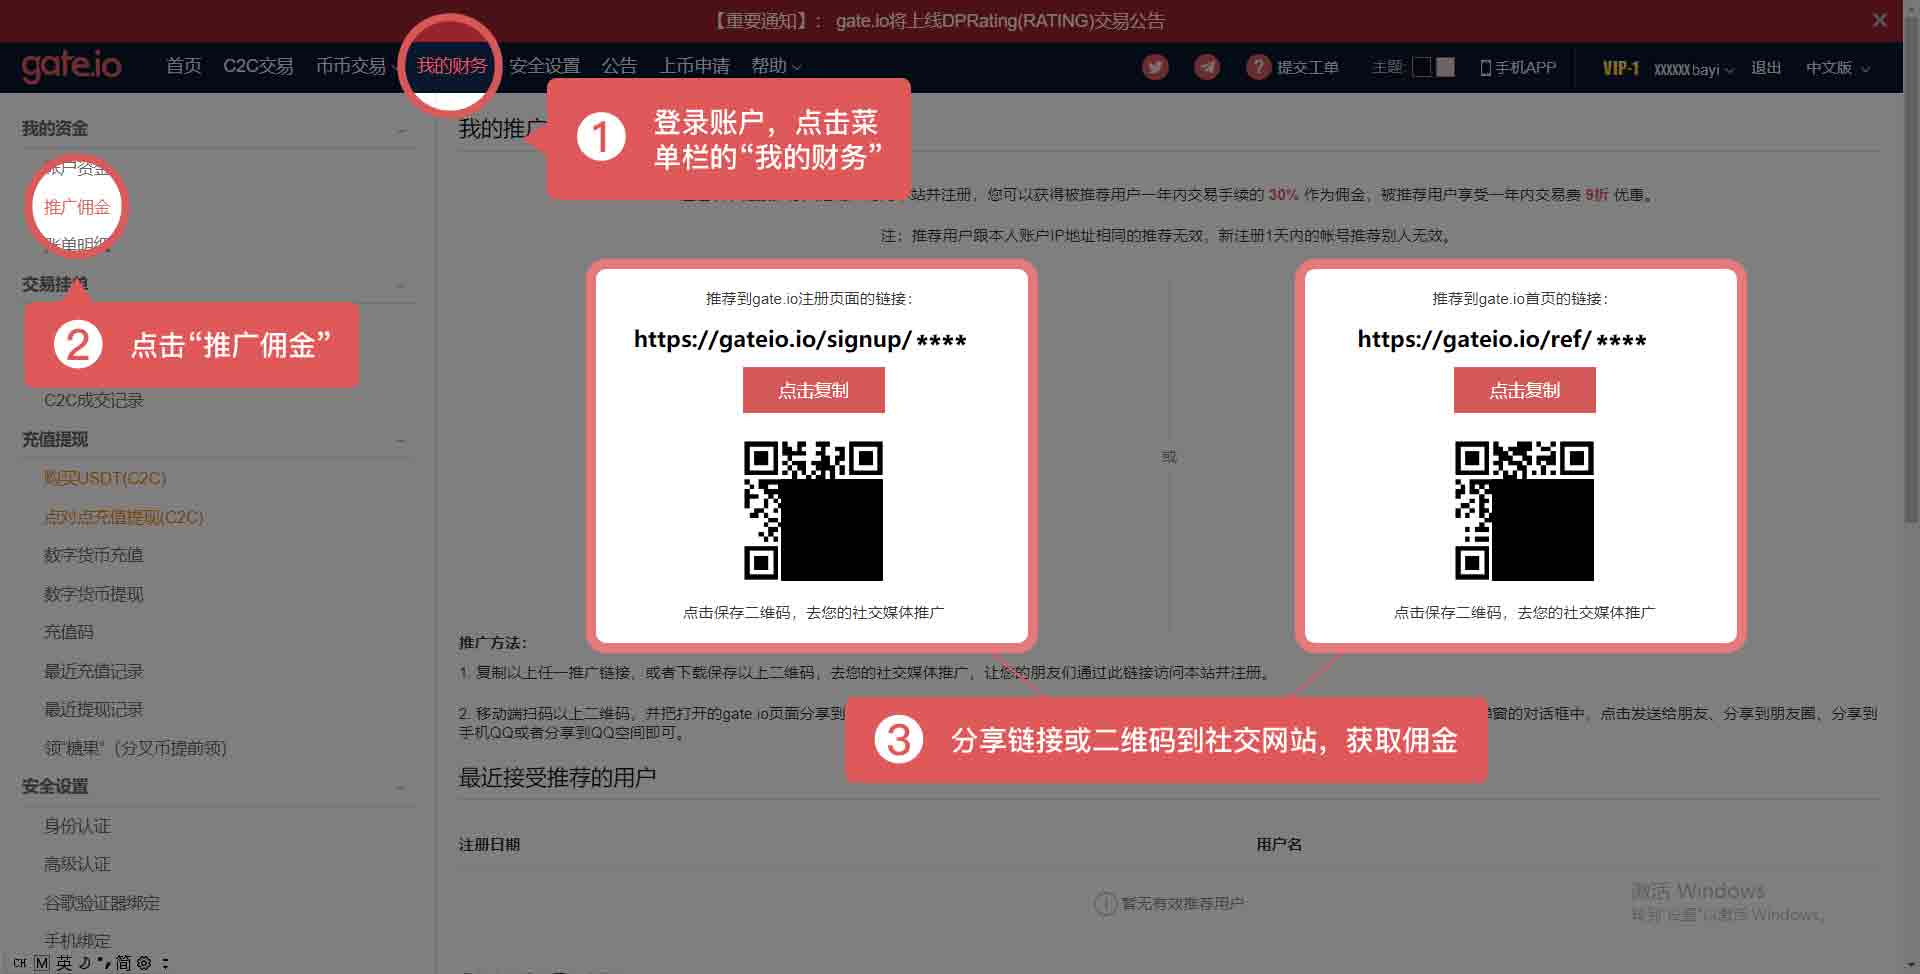
Task: Open the Telegram social icon
Action: [1207, 67]
